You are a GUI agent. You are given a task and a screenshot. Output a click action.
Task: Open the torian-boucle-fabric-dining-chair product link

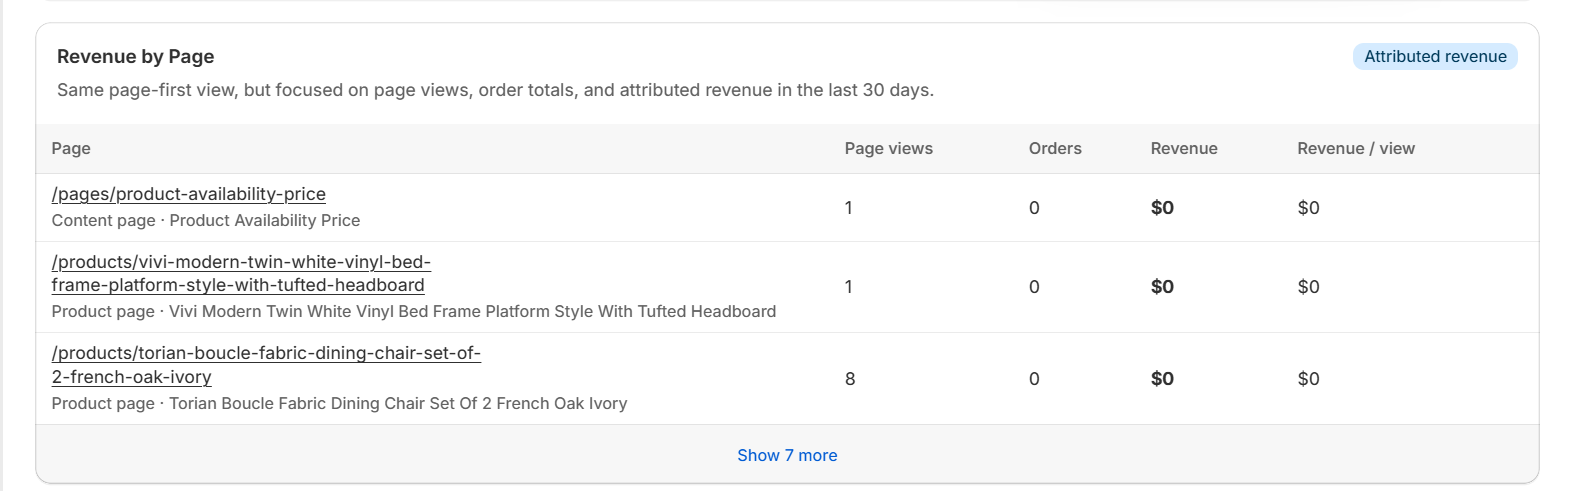(x=265, y=365)
